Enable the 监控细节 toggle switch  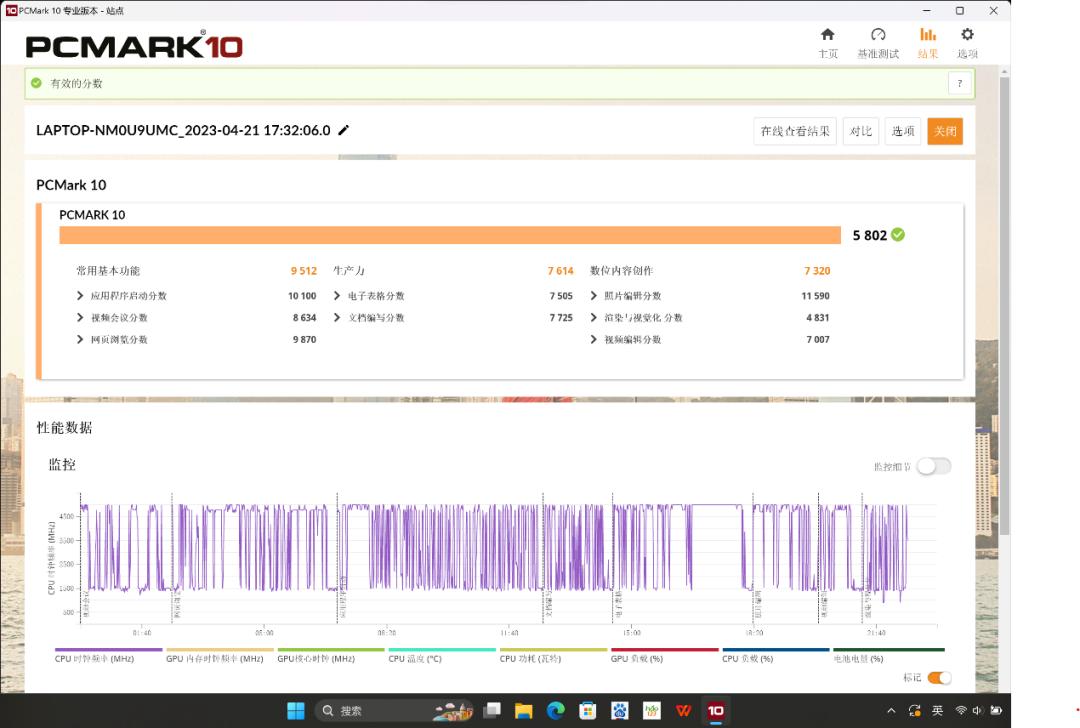[933, 466]
